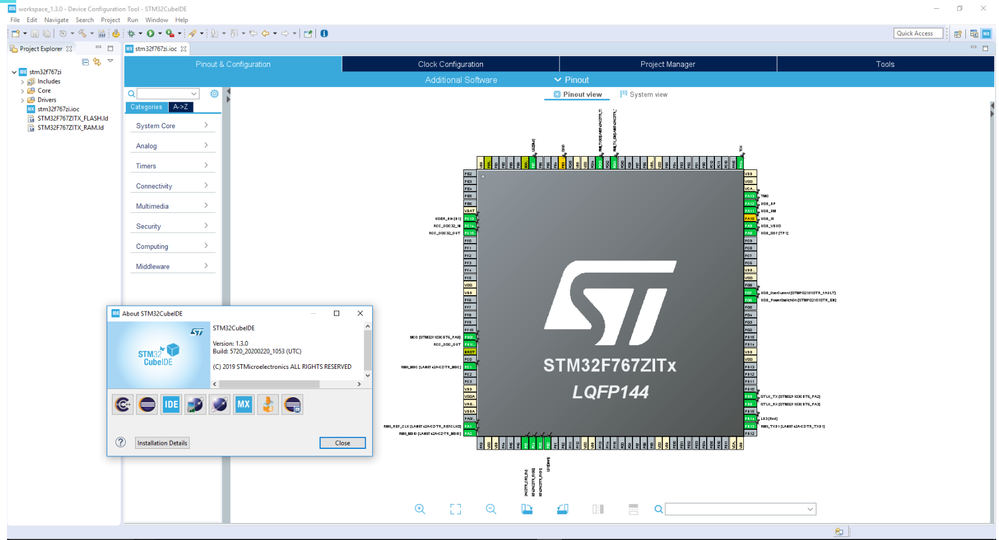Expand the Core folder
This screenshot has height=540, width=999.
coord(22,90)
